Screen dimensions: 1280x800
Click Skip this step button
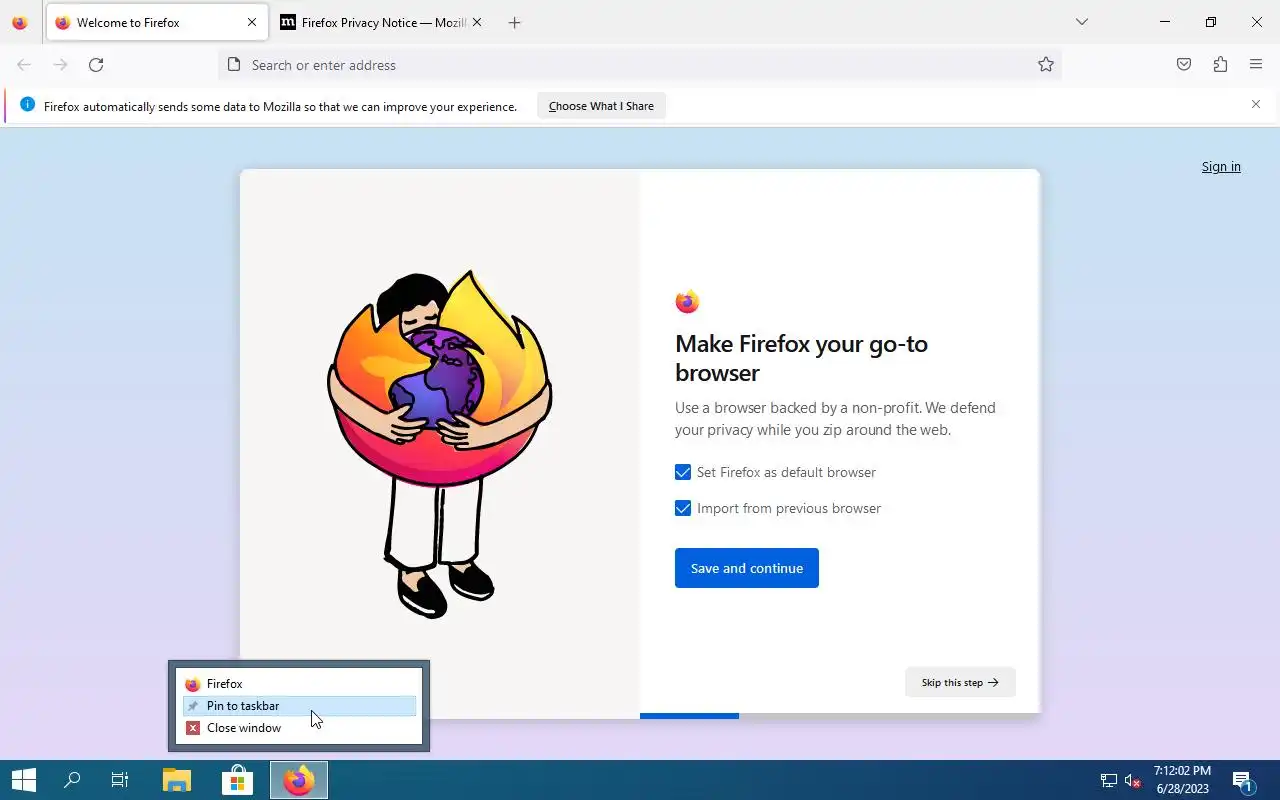pos(960,682)
